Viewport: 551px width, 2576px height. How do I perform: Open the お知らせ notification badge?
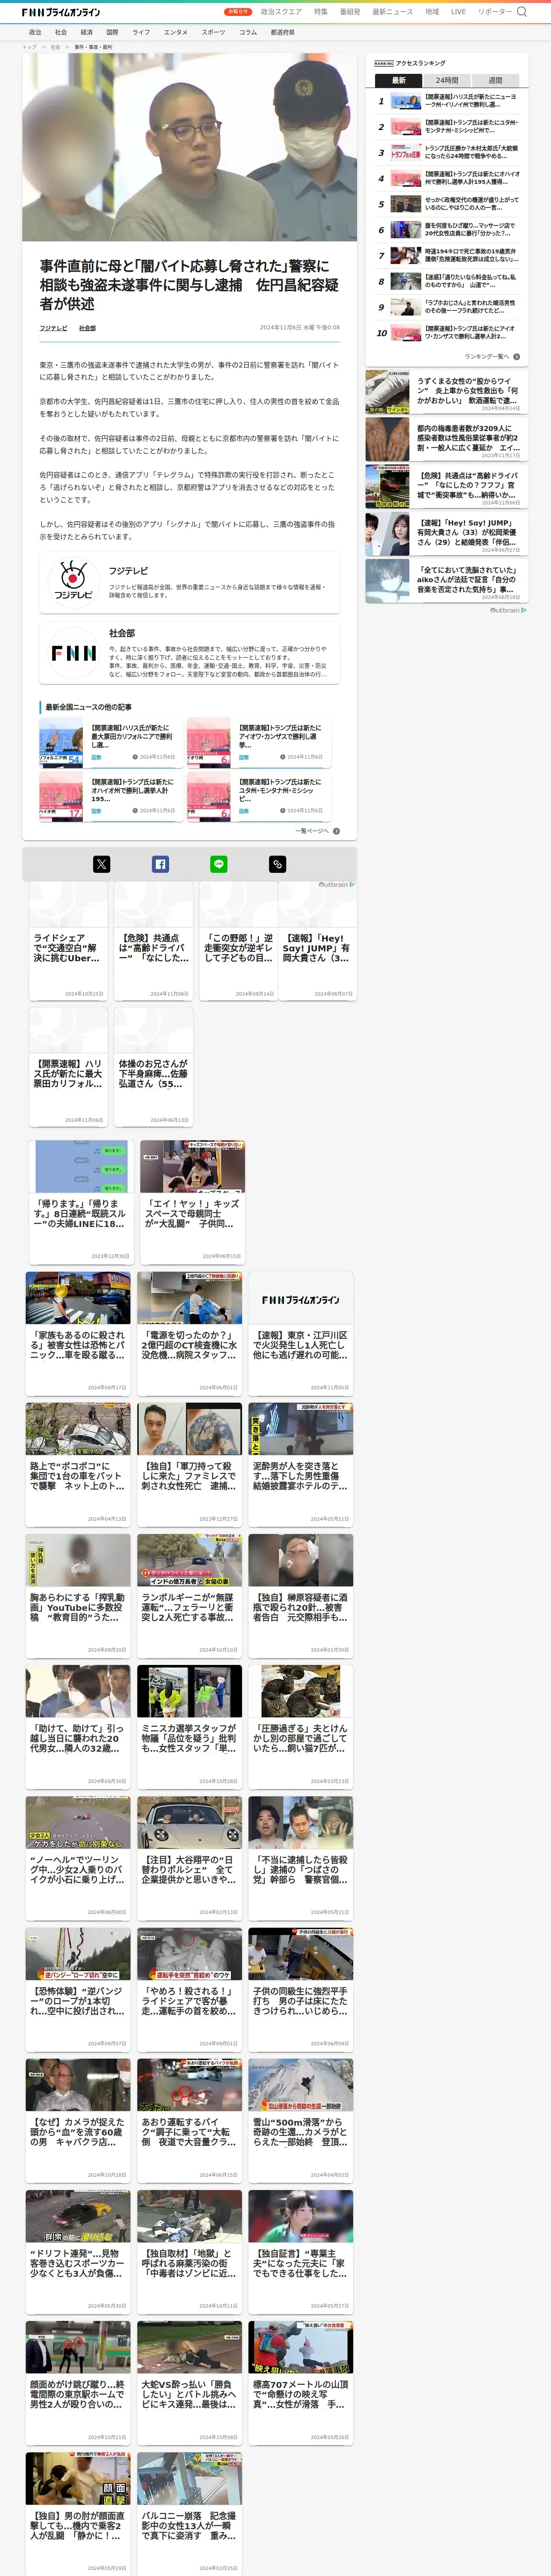[x=238, y=12]
